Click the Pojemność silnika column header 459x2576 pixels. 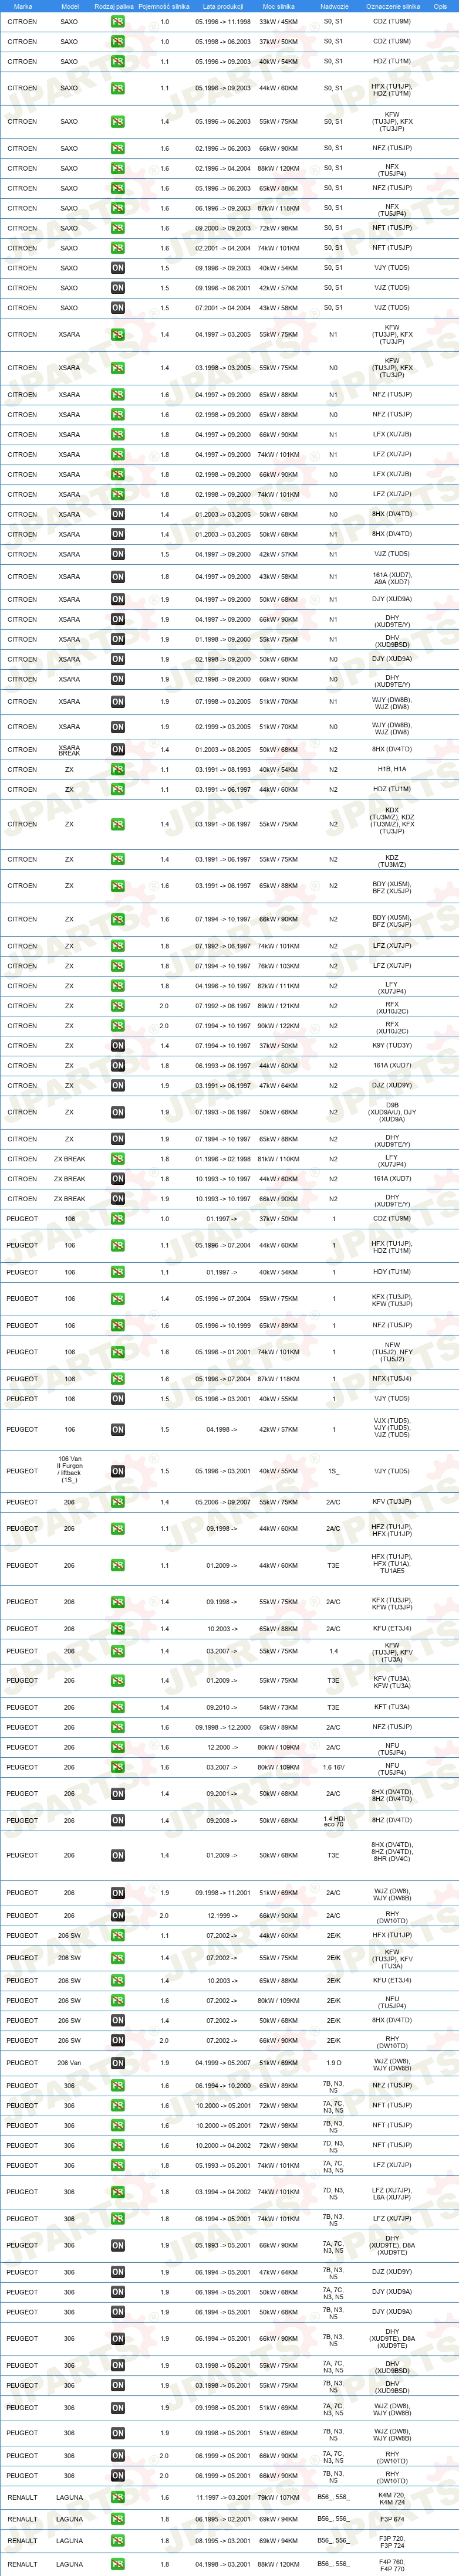click(x=164, y=6)
